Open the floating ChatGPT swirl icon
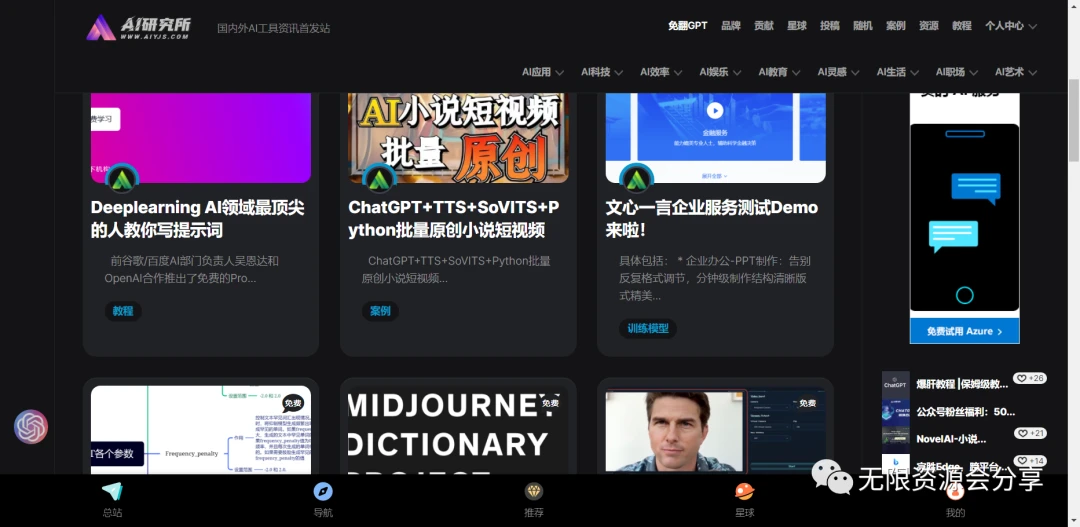The height and width of the screenshot is (527, 1080). [31, 426]
